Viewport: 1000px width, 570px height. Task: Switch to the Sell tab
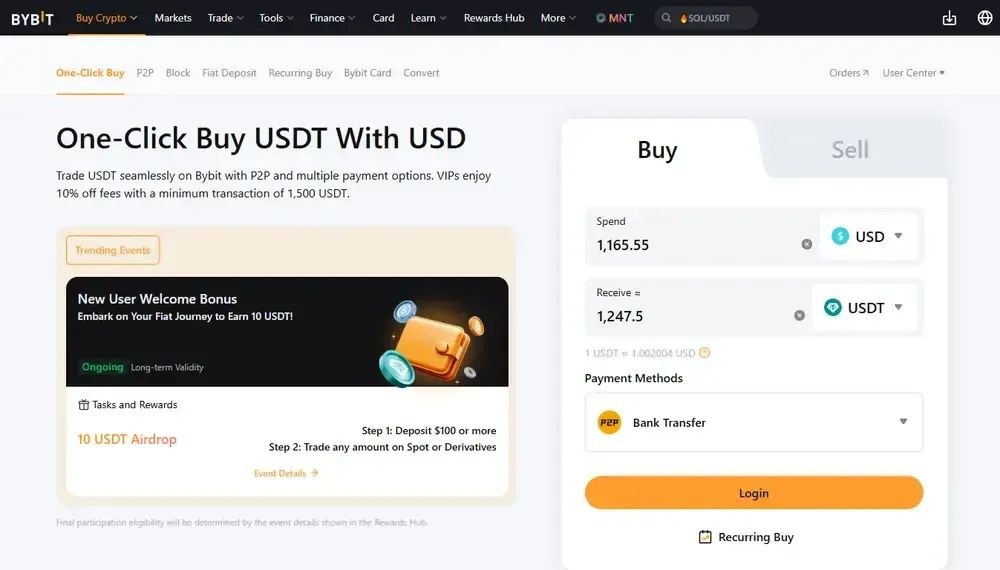click(x=850, y=150)
